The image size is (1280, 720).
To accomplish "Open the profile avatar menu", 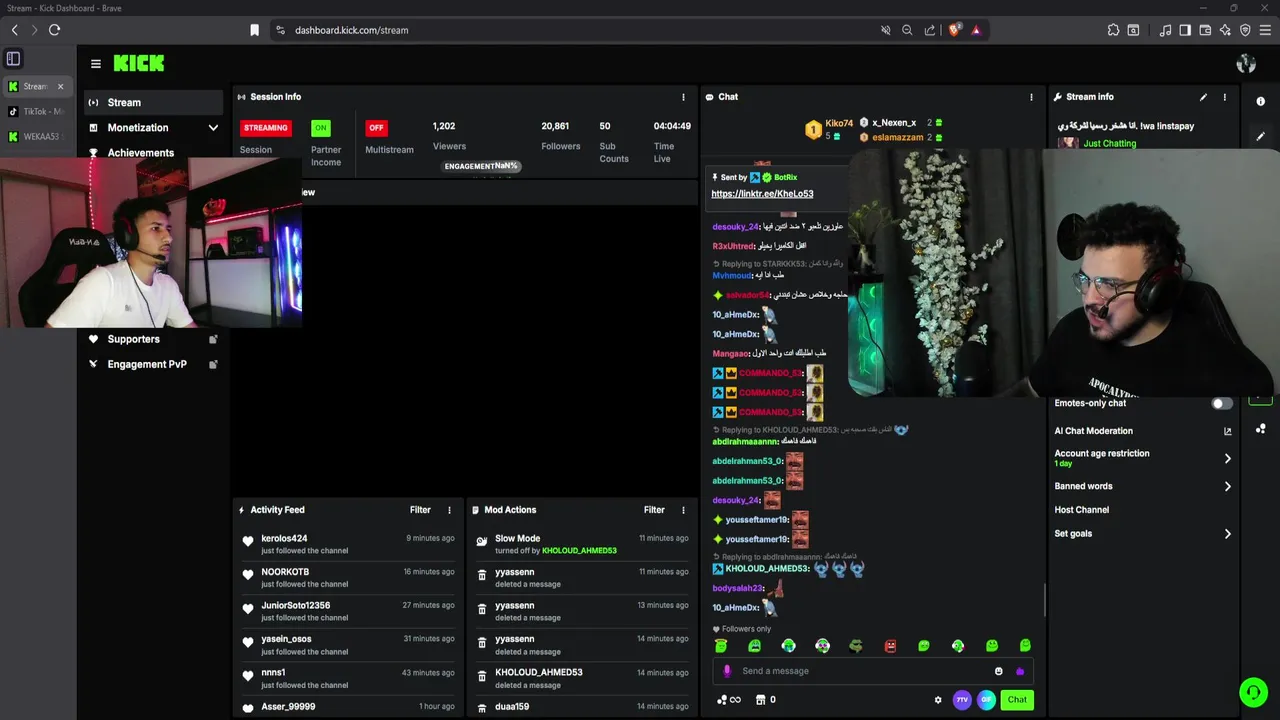I will [1246, 64].
